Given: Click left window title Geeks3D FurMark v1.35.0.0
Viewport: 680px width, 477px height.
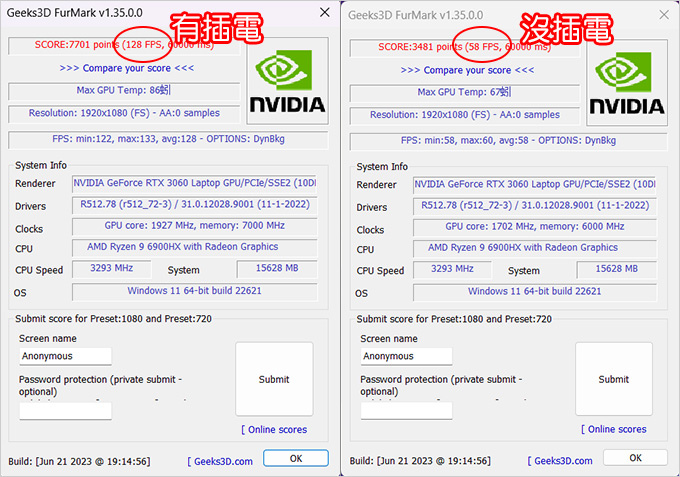Looking at the screenshot, I should coord(75,13).
